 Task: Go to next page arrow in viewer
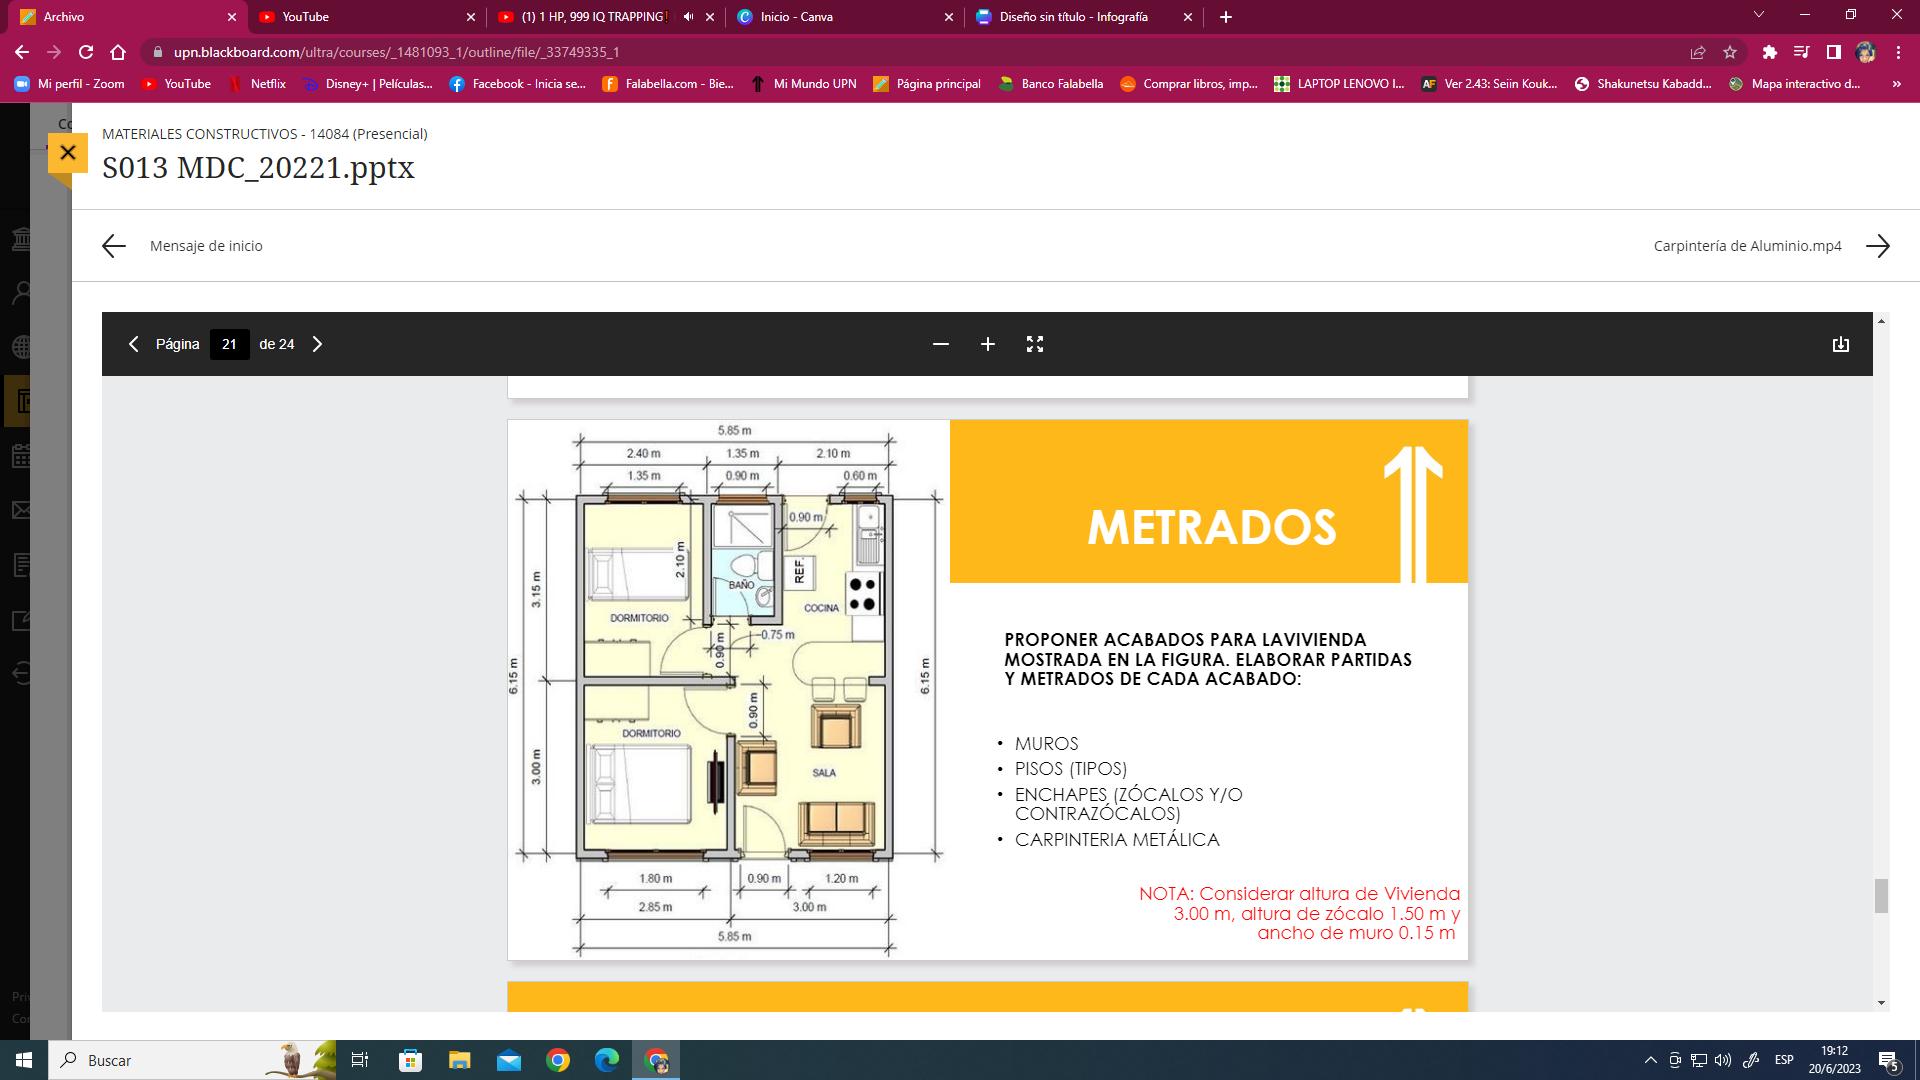click(x=318, y=344)
